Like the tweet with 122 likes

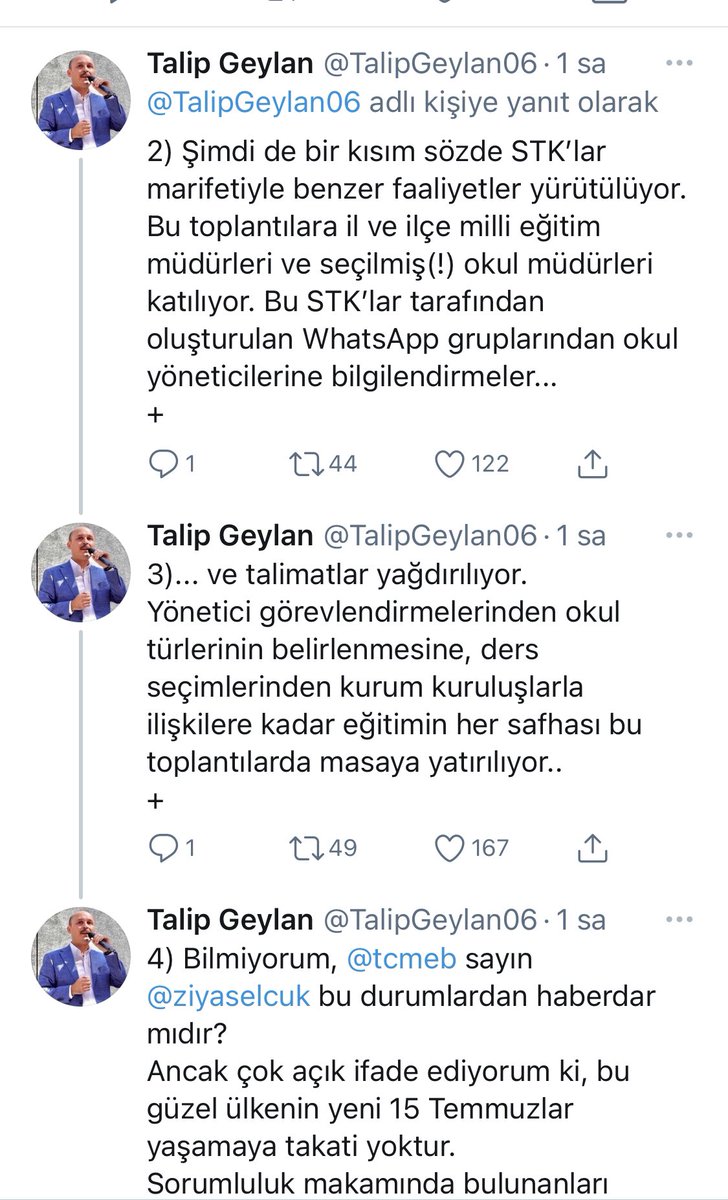click(x=451, y=464)
